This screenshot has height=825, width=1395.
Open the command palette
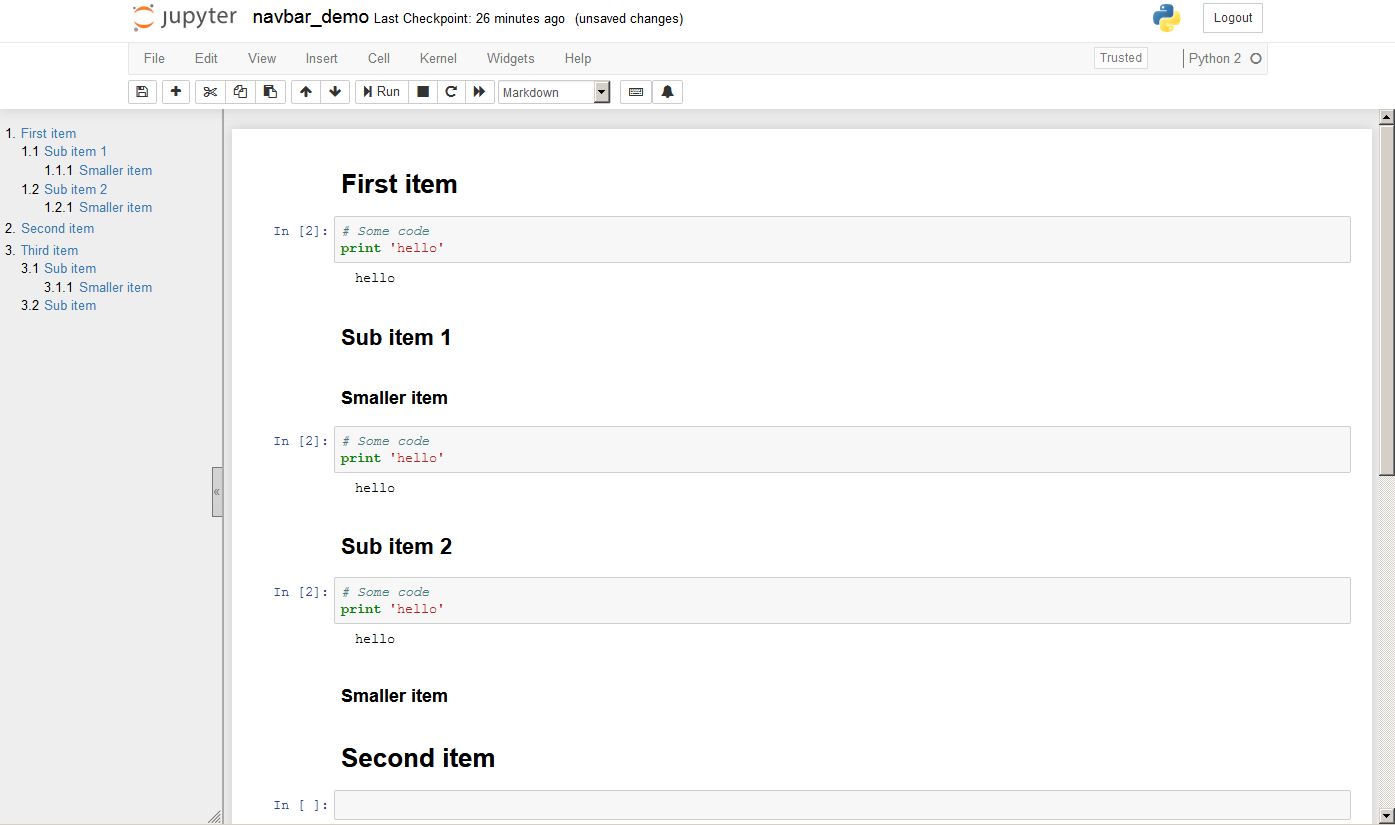635,91
